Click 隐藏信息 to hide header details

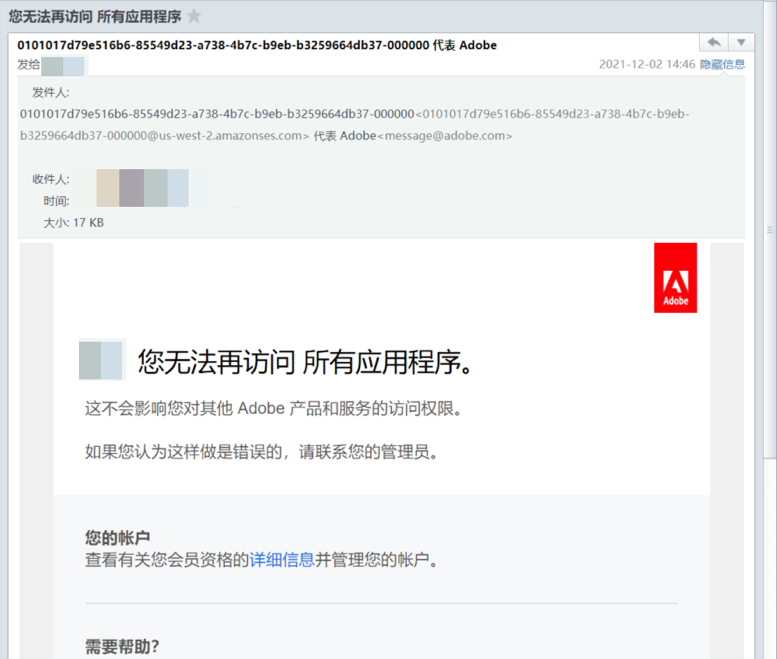coord(722,64)
